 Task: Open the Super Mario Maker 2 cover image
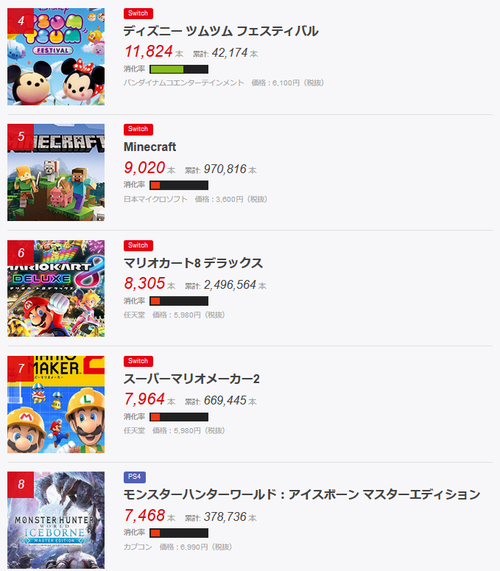(56, 404)
